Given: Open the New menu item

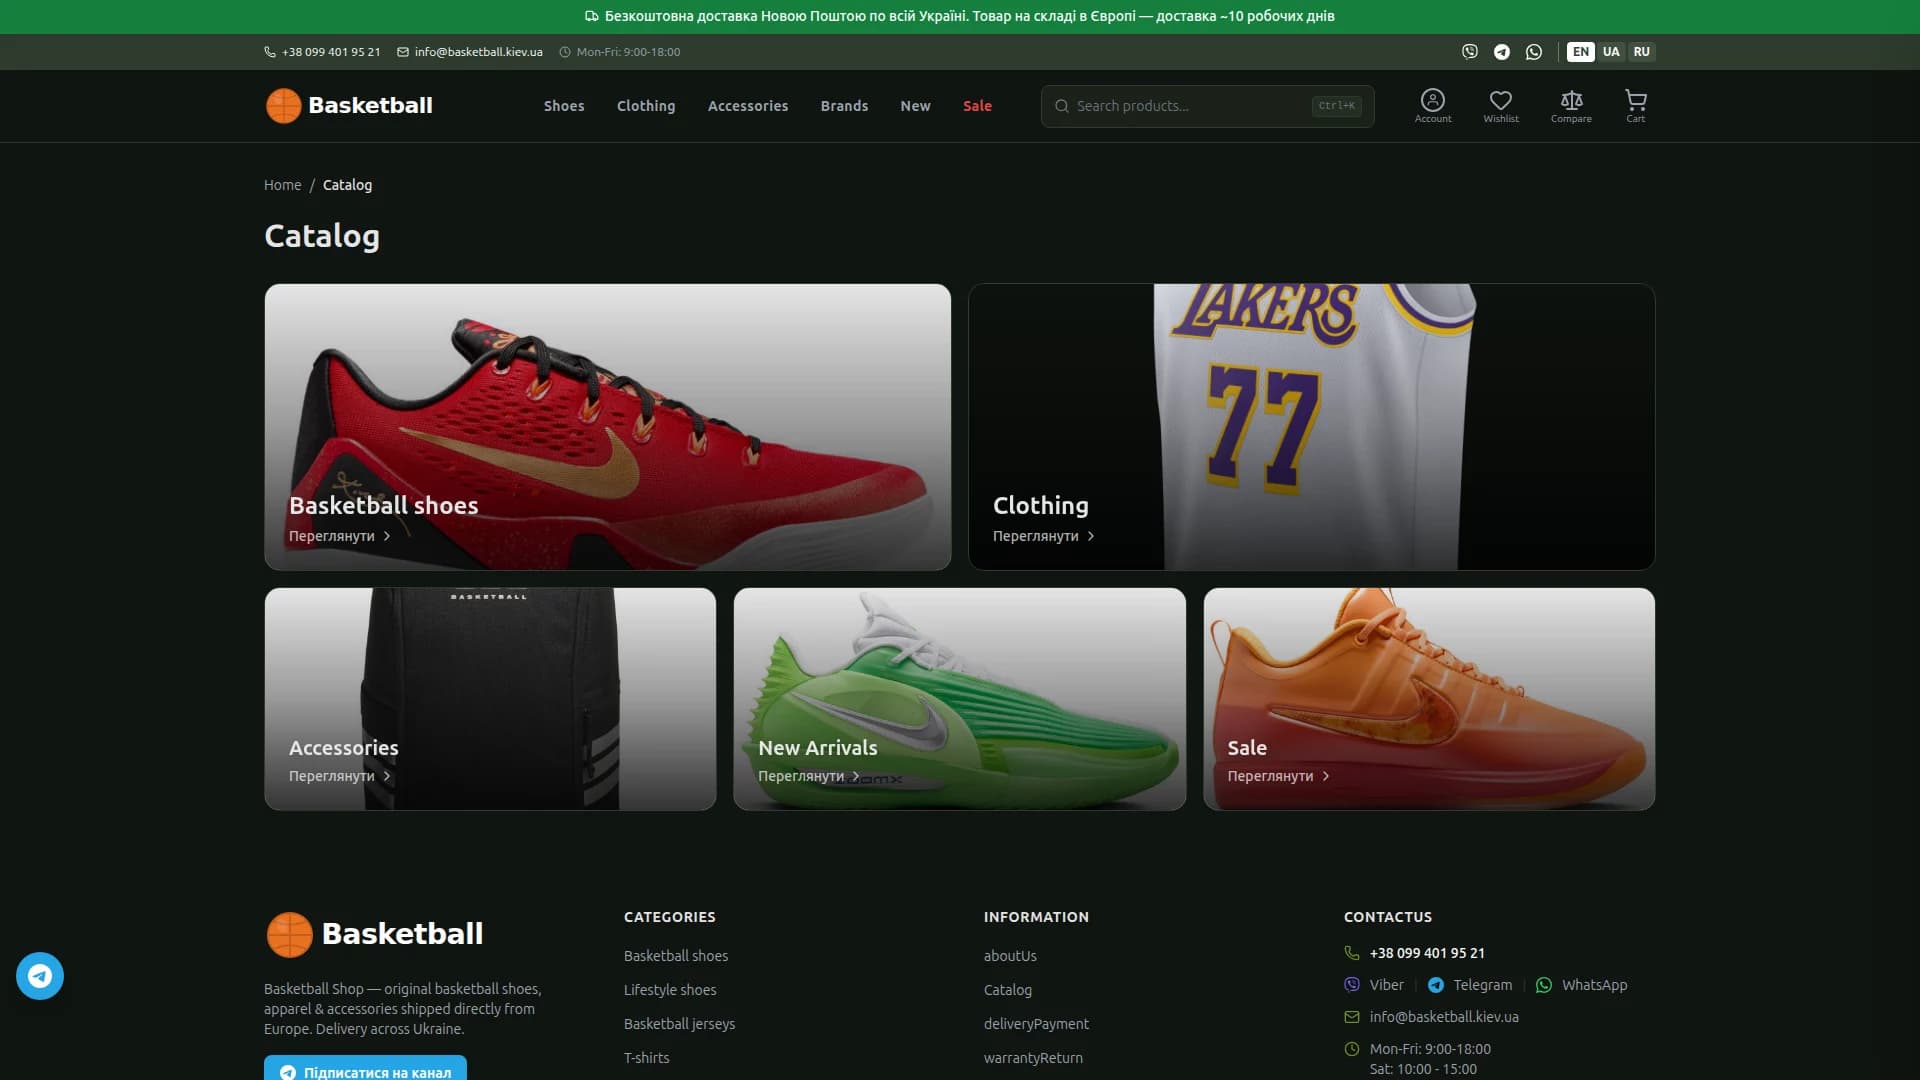Looking at the screenshot, I should coord(915,106).
